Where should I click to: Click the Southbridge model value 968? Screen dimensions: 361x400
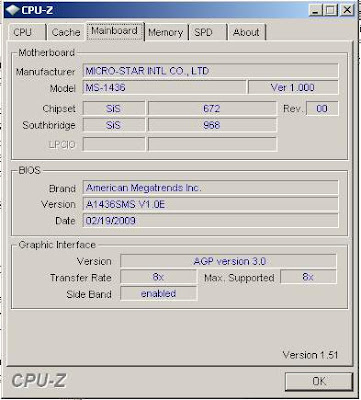point(212,125)
